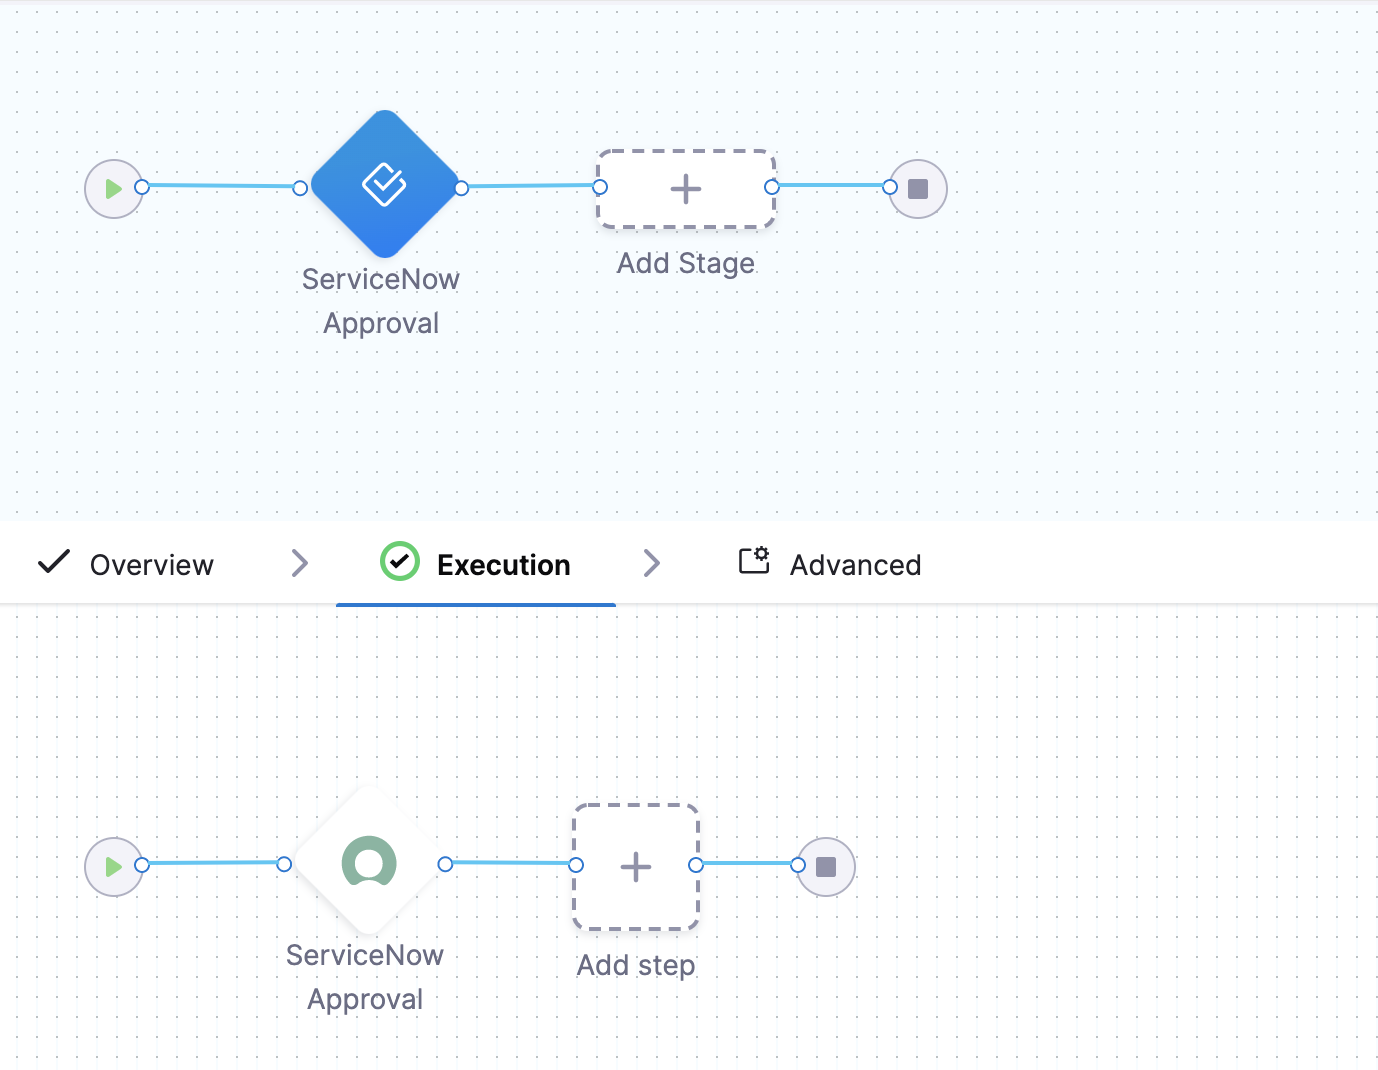The image size is (1378, 1070).
Task: Click the chevron arrow after Execution
Action: [652, 564]
